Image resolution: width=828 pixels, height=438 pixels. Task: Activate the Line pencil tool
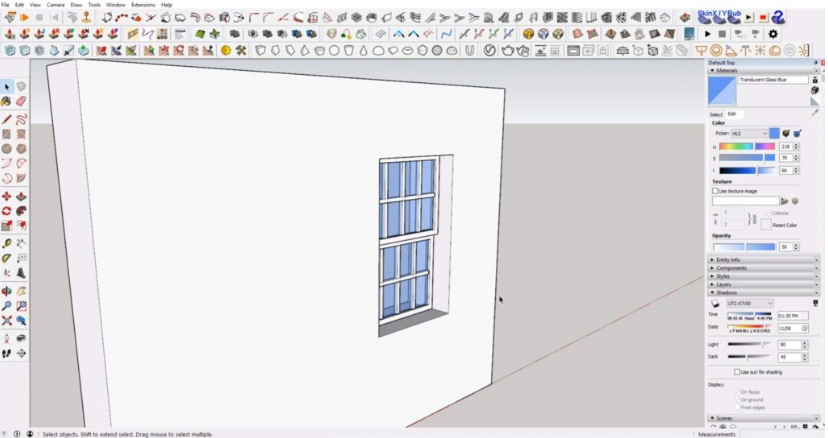6,119
